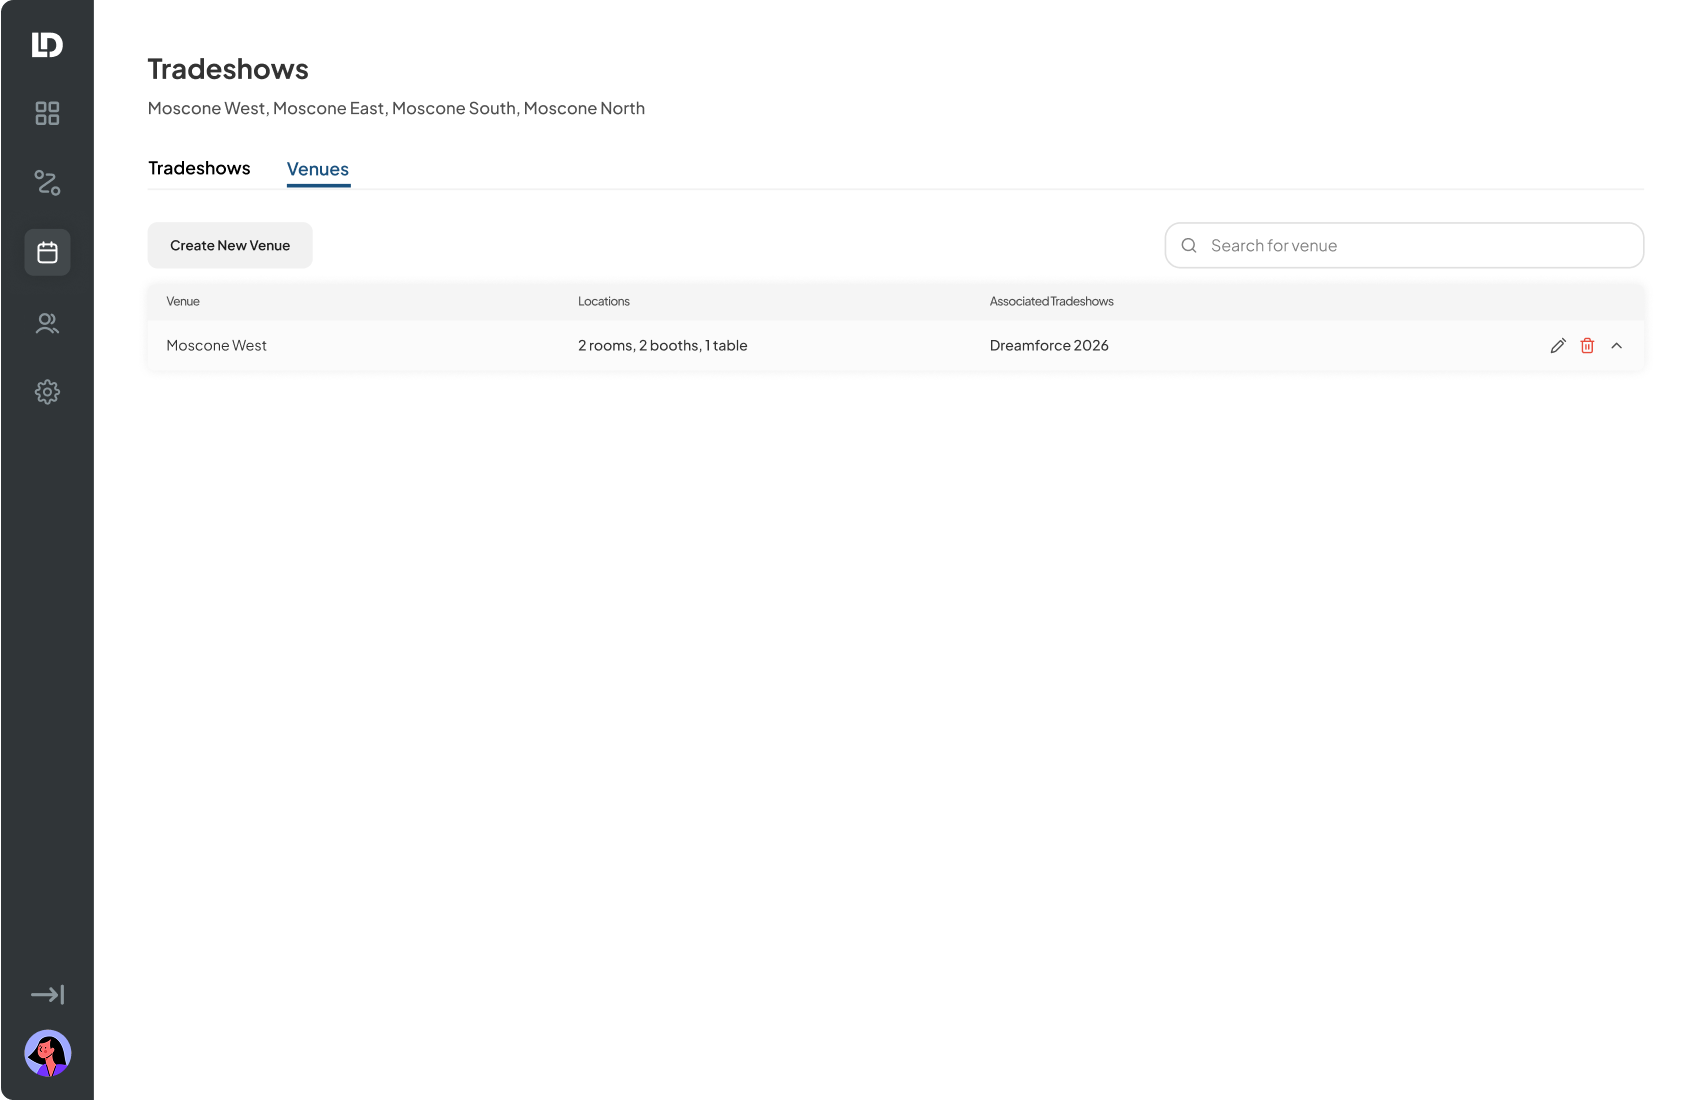Click the LD logo in sidebar

coord(47,45)
